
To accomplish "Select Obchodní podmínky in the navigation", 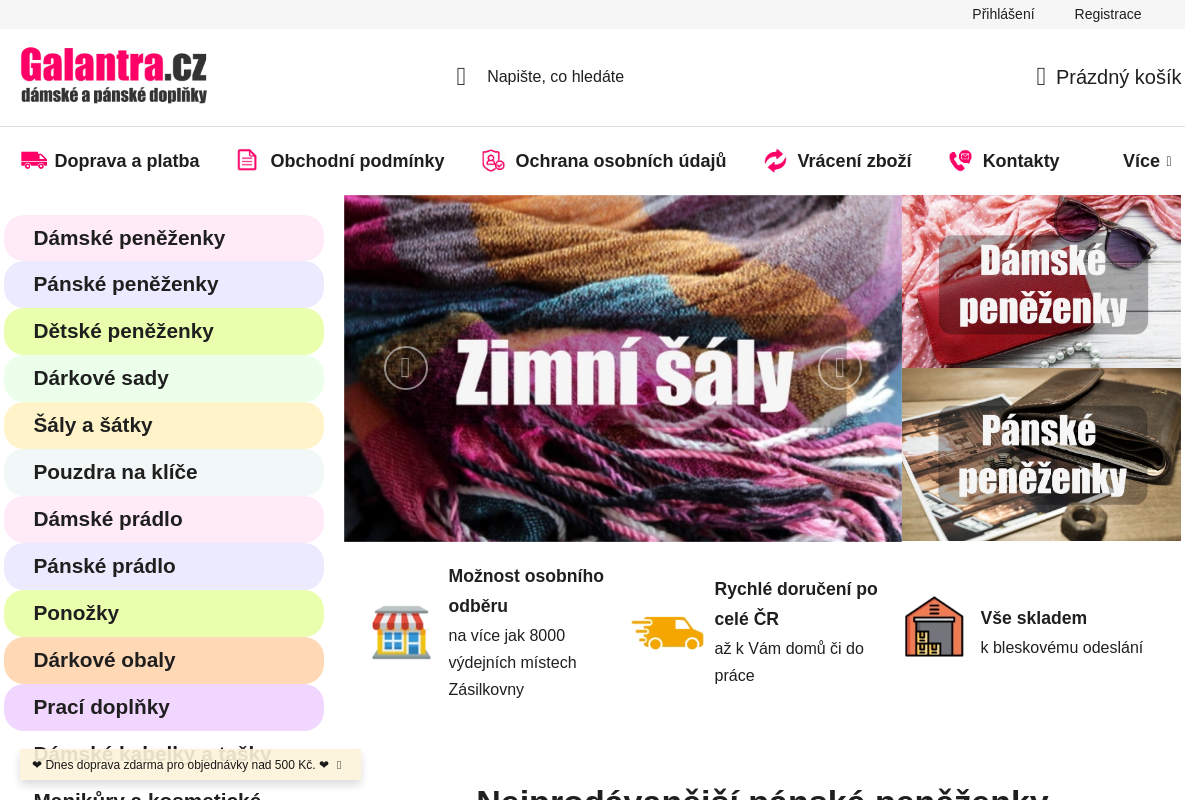I will pyautogui.click(x=356, y=160).
